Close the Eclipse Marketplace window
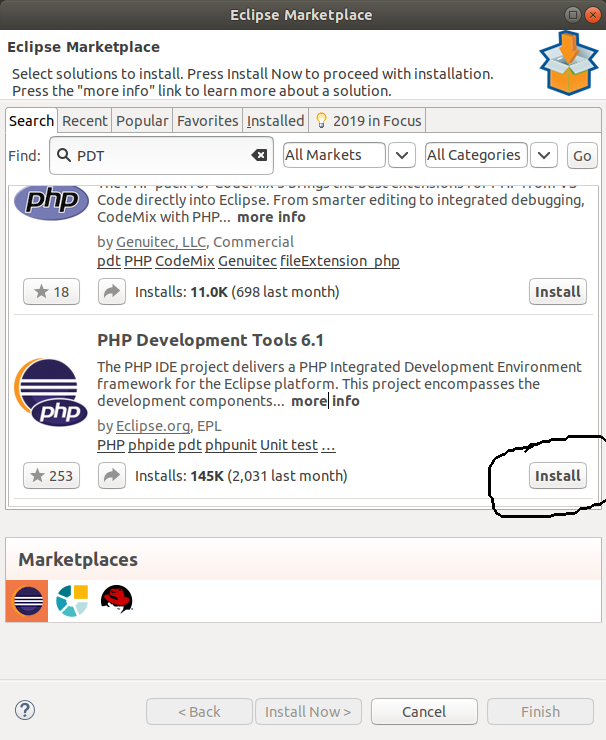The height and width of the screenshot is (740, 606). (x=592, y=15)
